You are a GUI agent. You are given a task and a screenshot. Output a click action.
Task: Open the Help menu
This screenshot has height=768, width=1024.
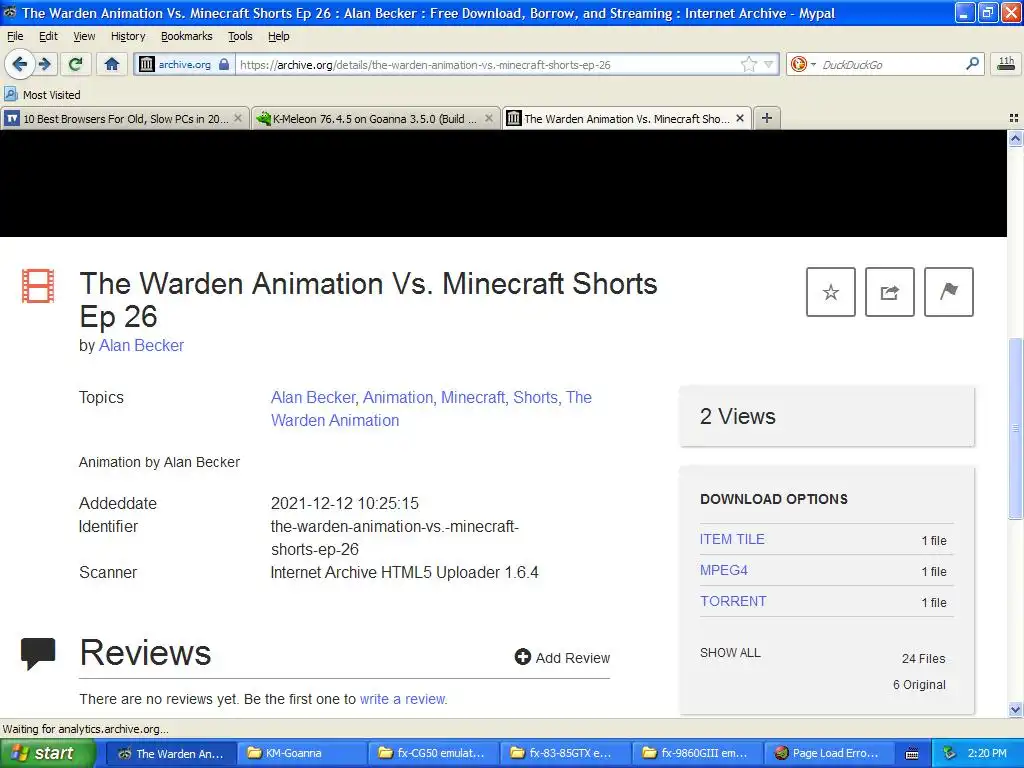pyautogui.click(x=279, y=36)
